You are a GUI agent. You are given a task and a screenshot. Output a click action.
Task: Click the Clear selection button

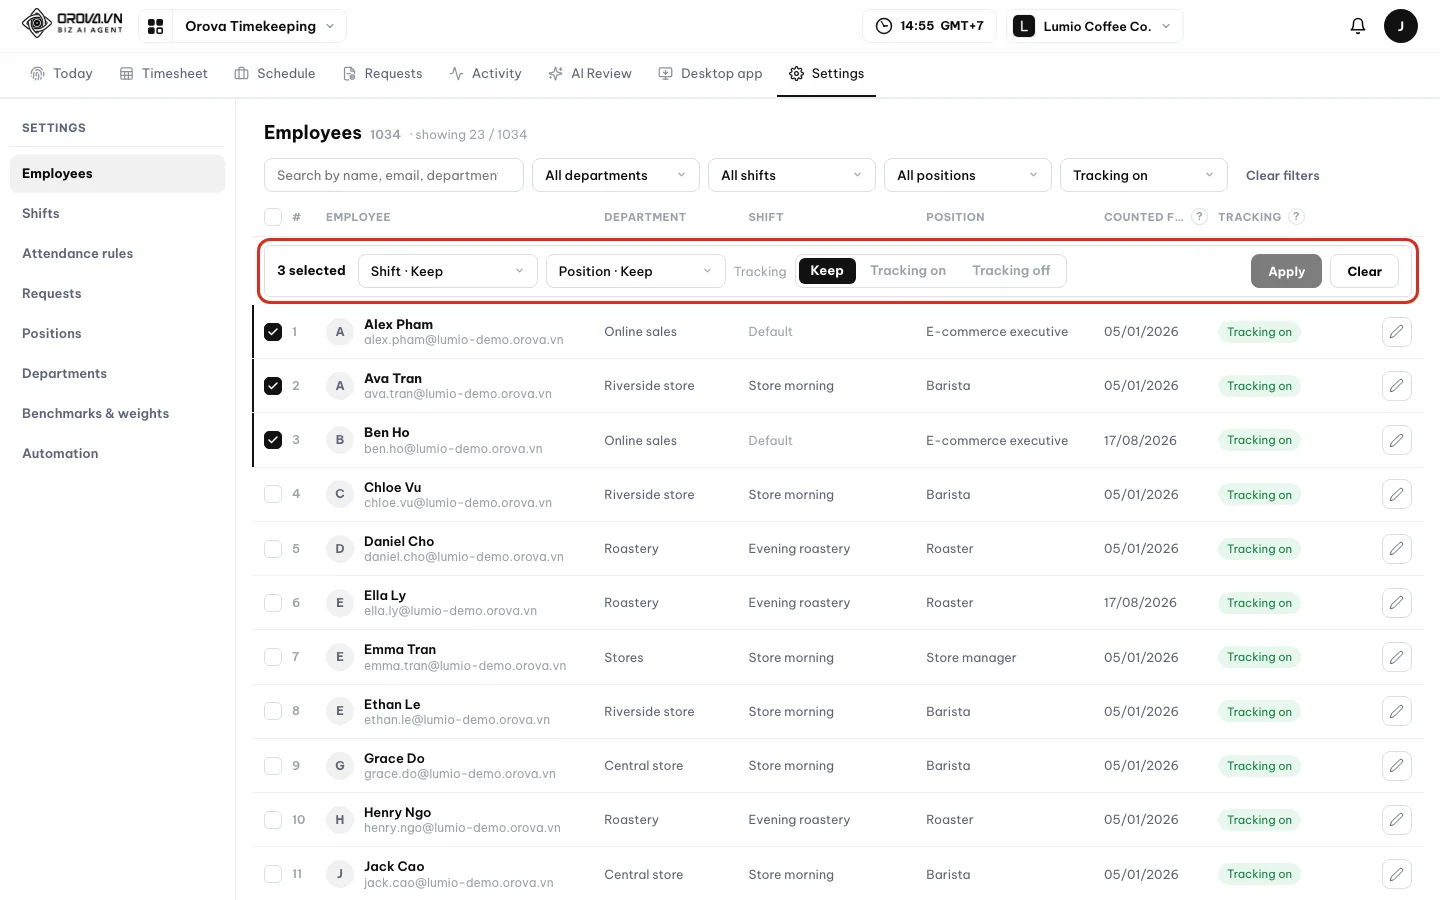coord(1364,271)
